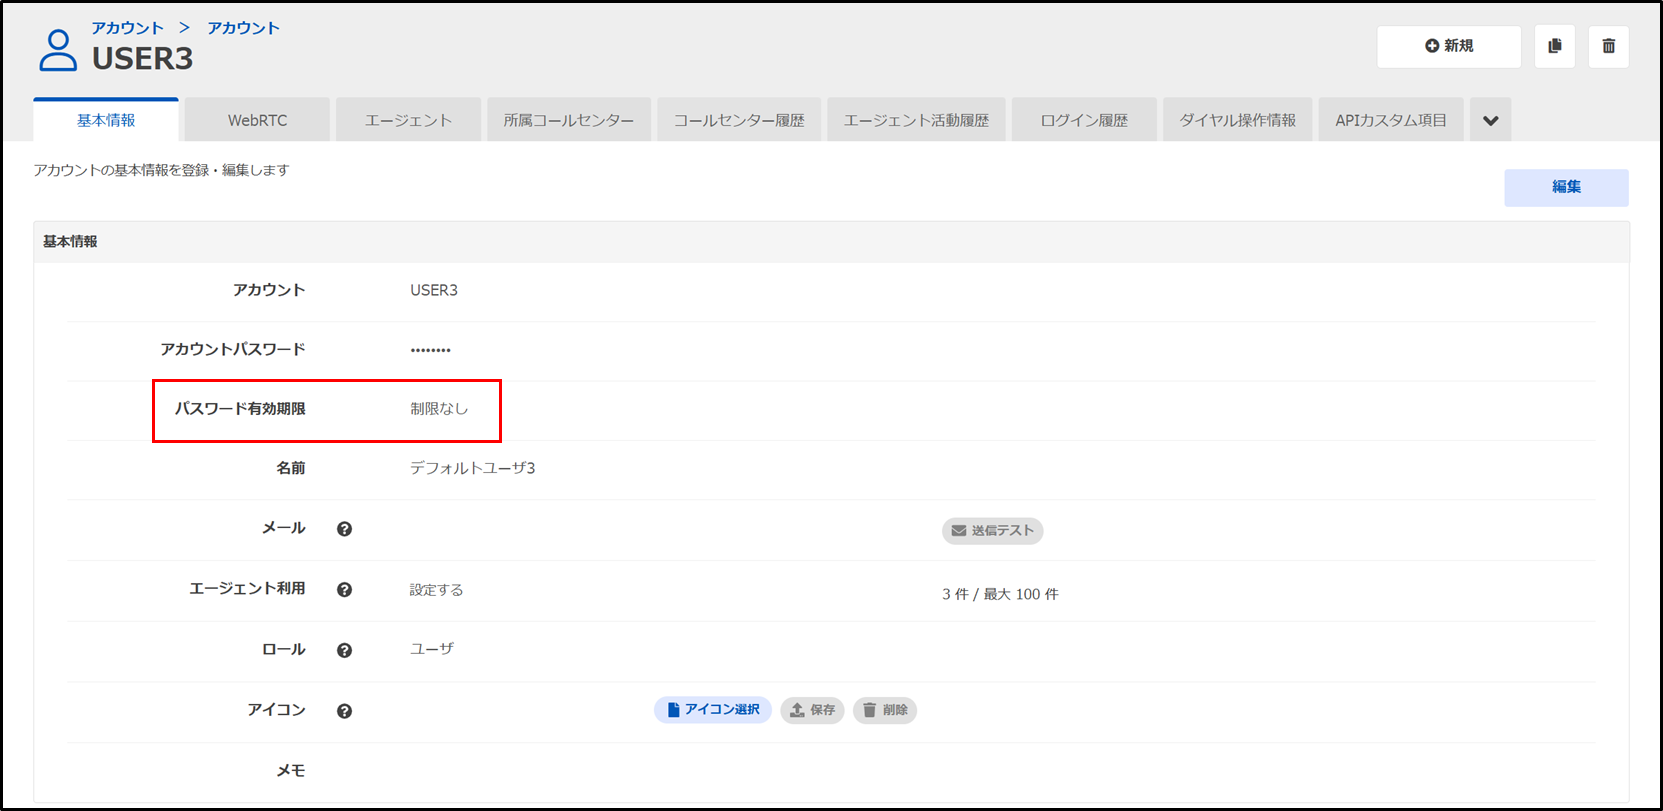1663x811 pixels.
Task: Click the 編集 button
Action: coord(1565,187)
